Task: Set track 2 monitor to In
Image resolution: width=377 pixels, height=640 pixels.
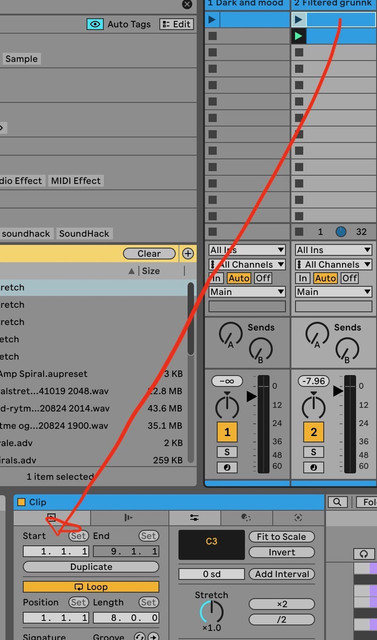Action: coord(303,278)
